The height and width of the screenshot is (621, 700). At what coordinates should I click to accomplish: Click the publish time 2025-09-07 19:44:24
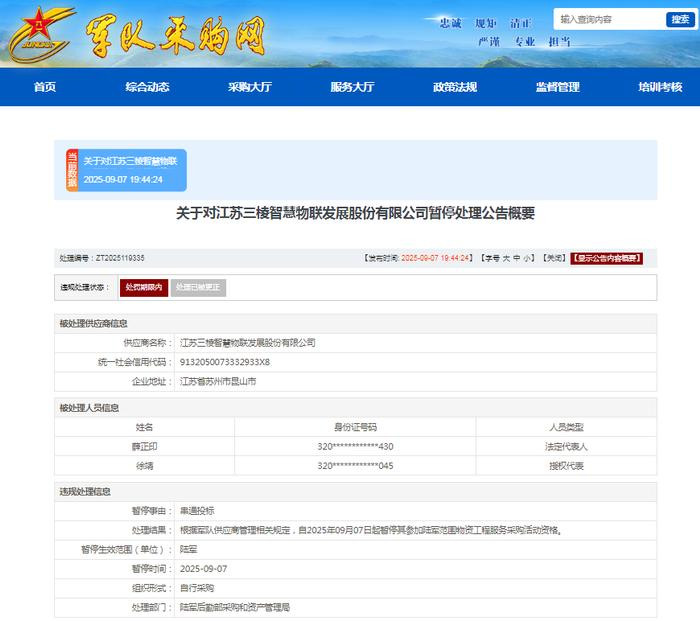(x=435, y=258)
